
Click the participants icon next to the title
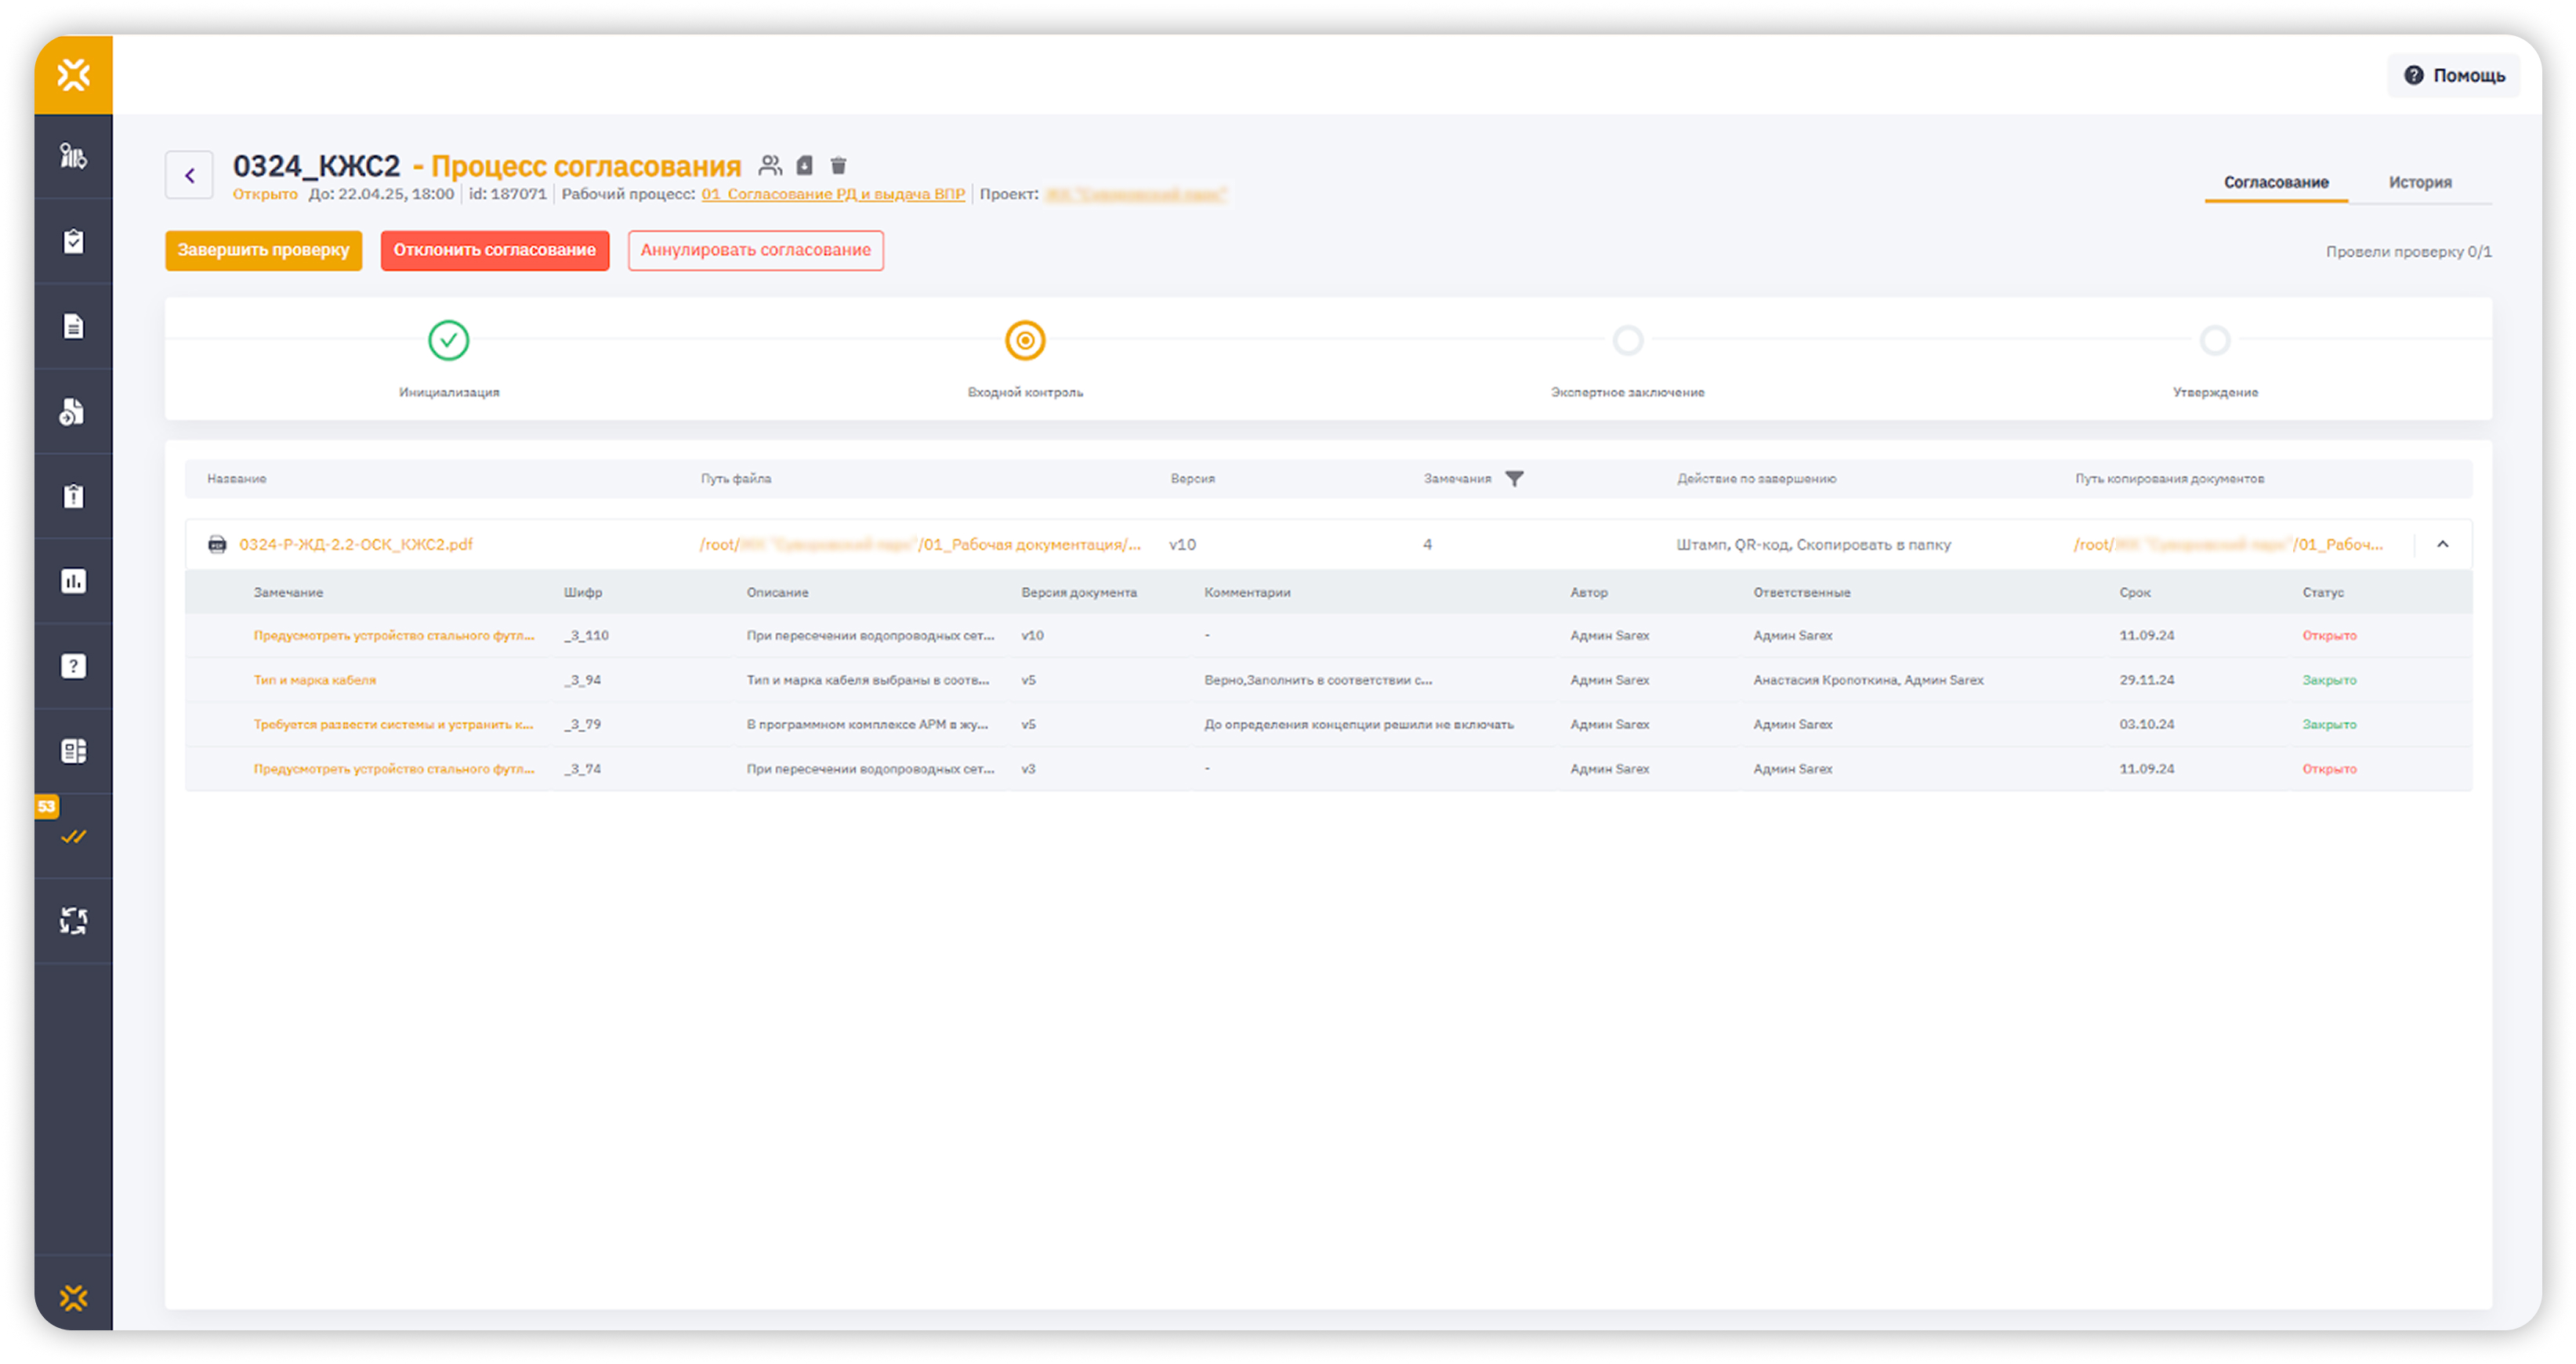pos(769,165)
